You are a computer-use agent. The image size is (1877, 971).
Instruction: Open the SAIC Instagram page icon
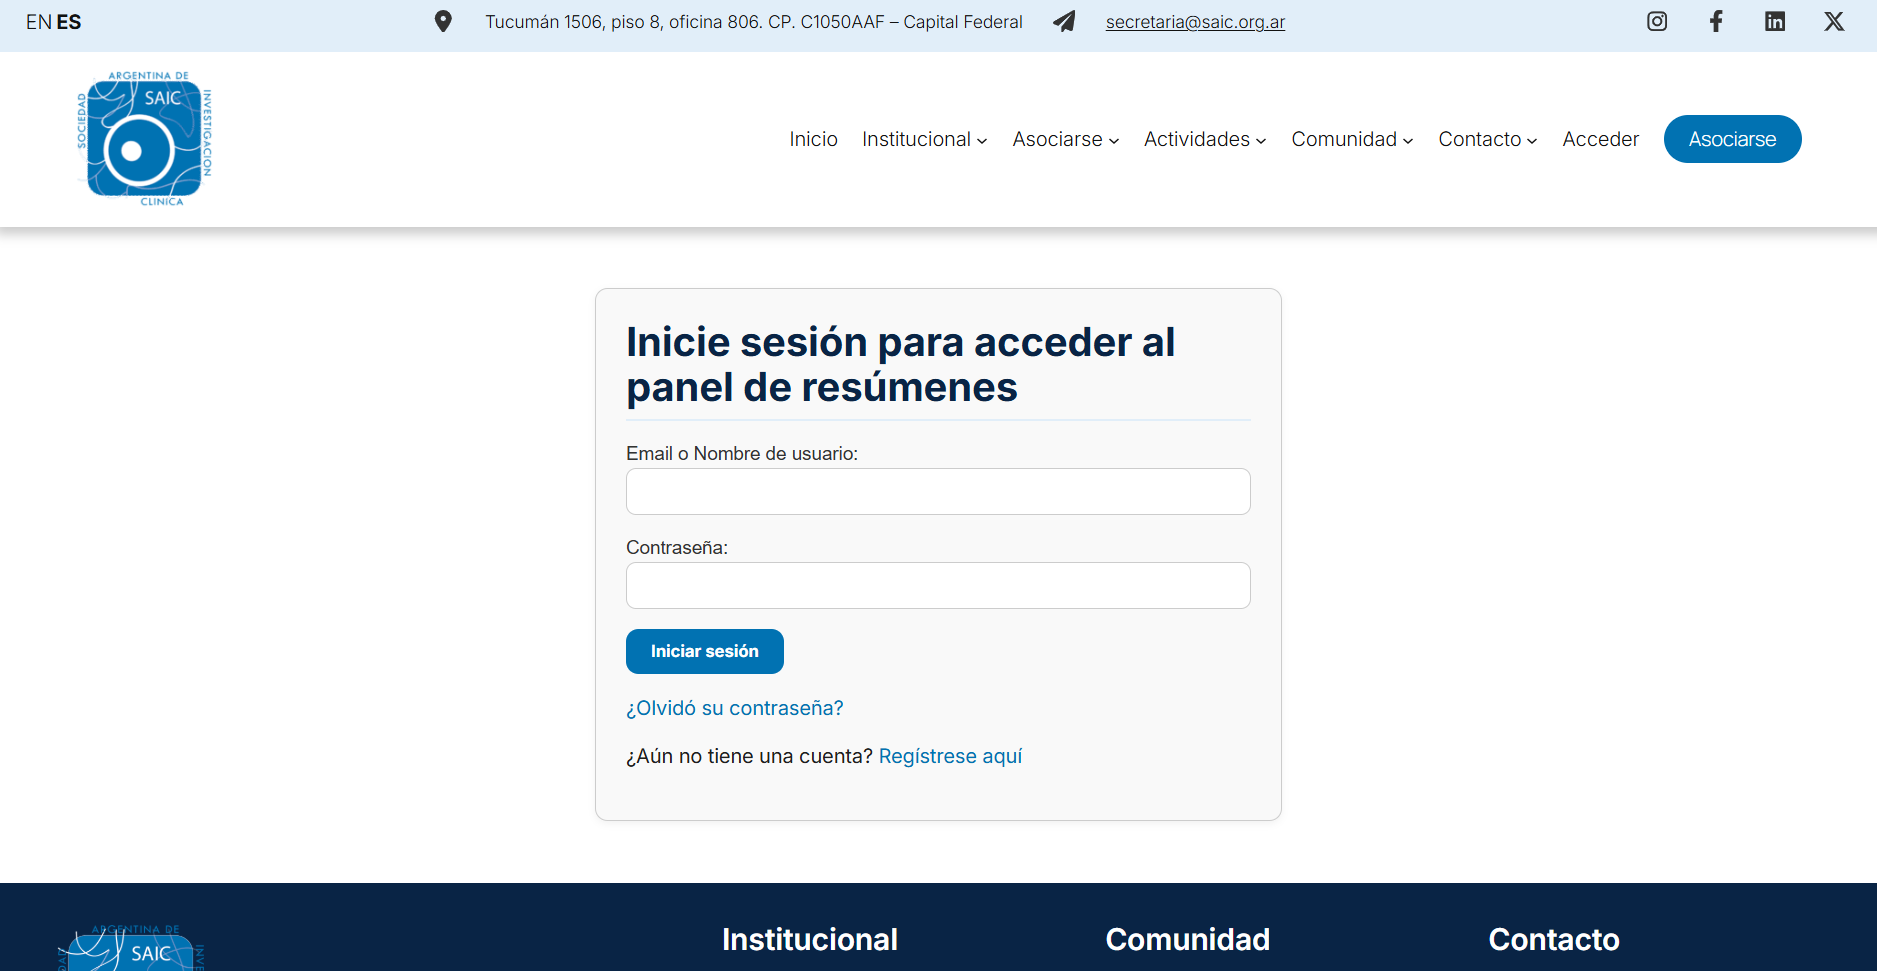1657,21
